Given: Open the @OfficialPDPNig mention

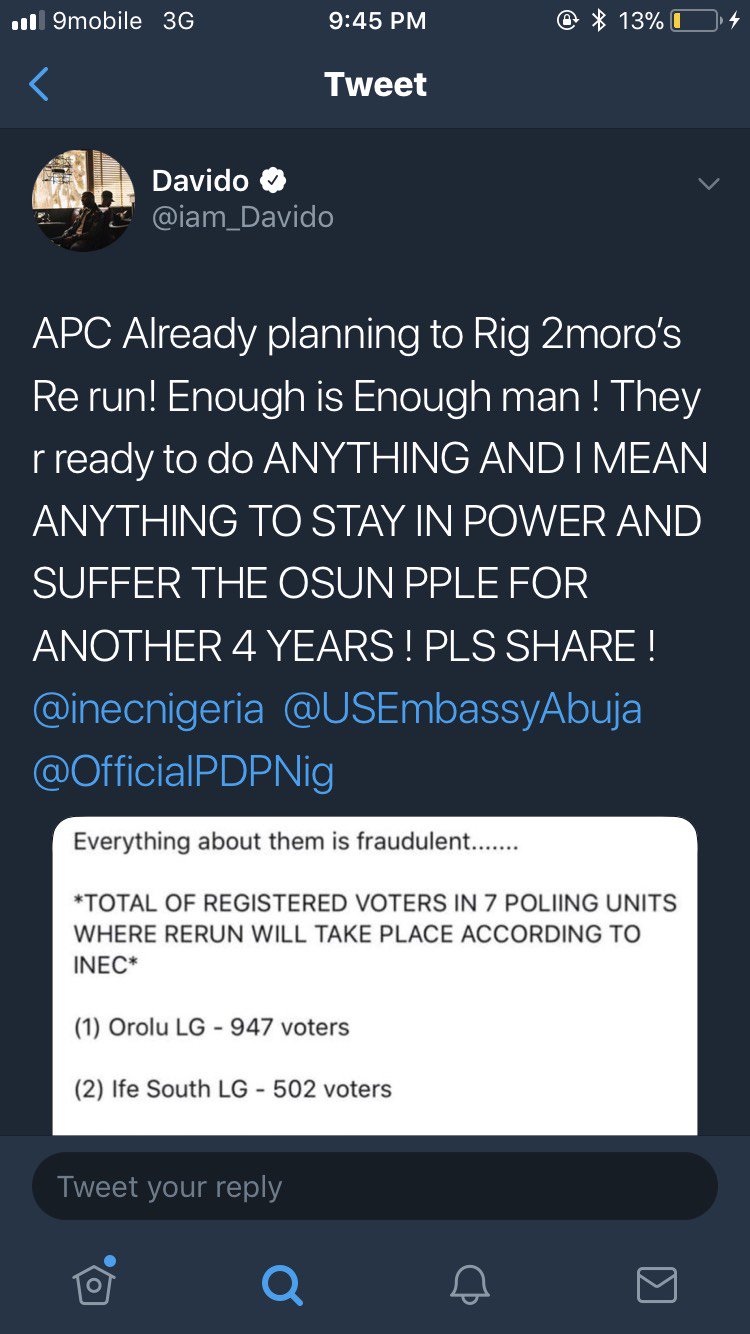Looking at the screenshot, I should tap(183, 771).
